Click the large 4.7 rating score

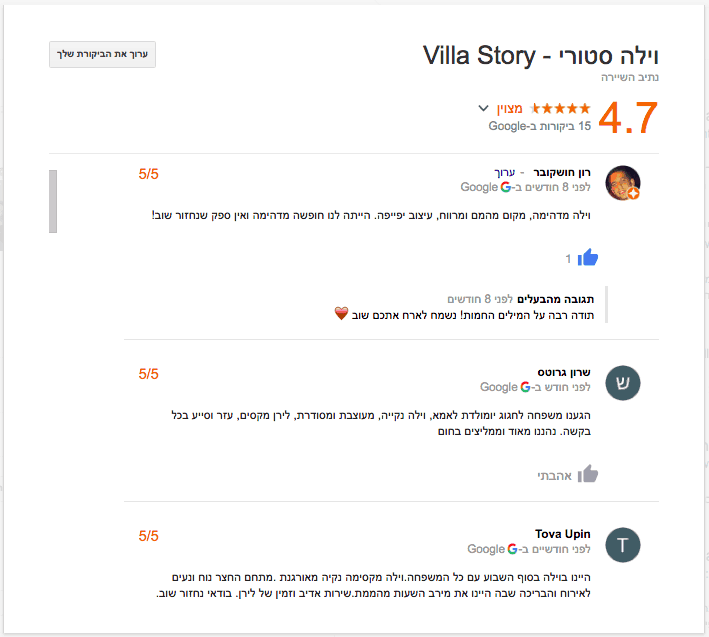click(x=628, y=118)
